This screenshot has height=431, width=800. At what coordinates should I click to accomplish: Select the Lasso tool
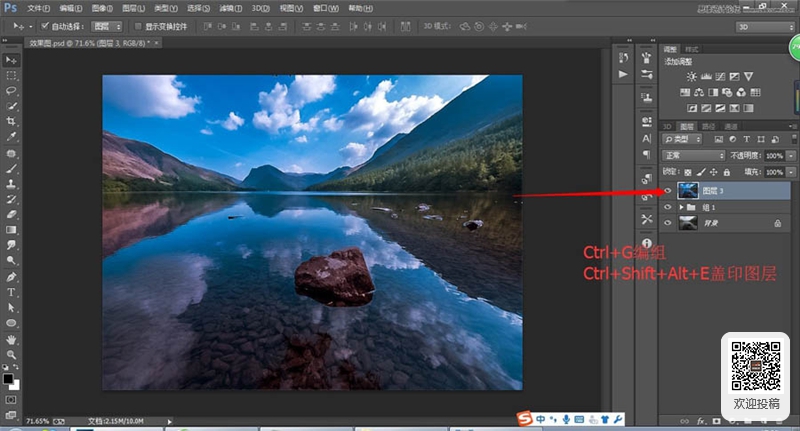click(x=11, y=91)
